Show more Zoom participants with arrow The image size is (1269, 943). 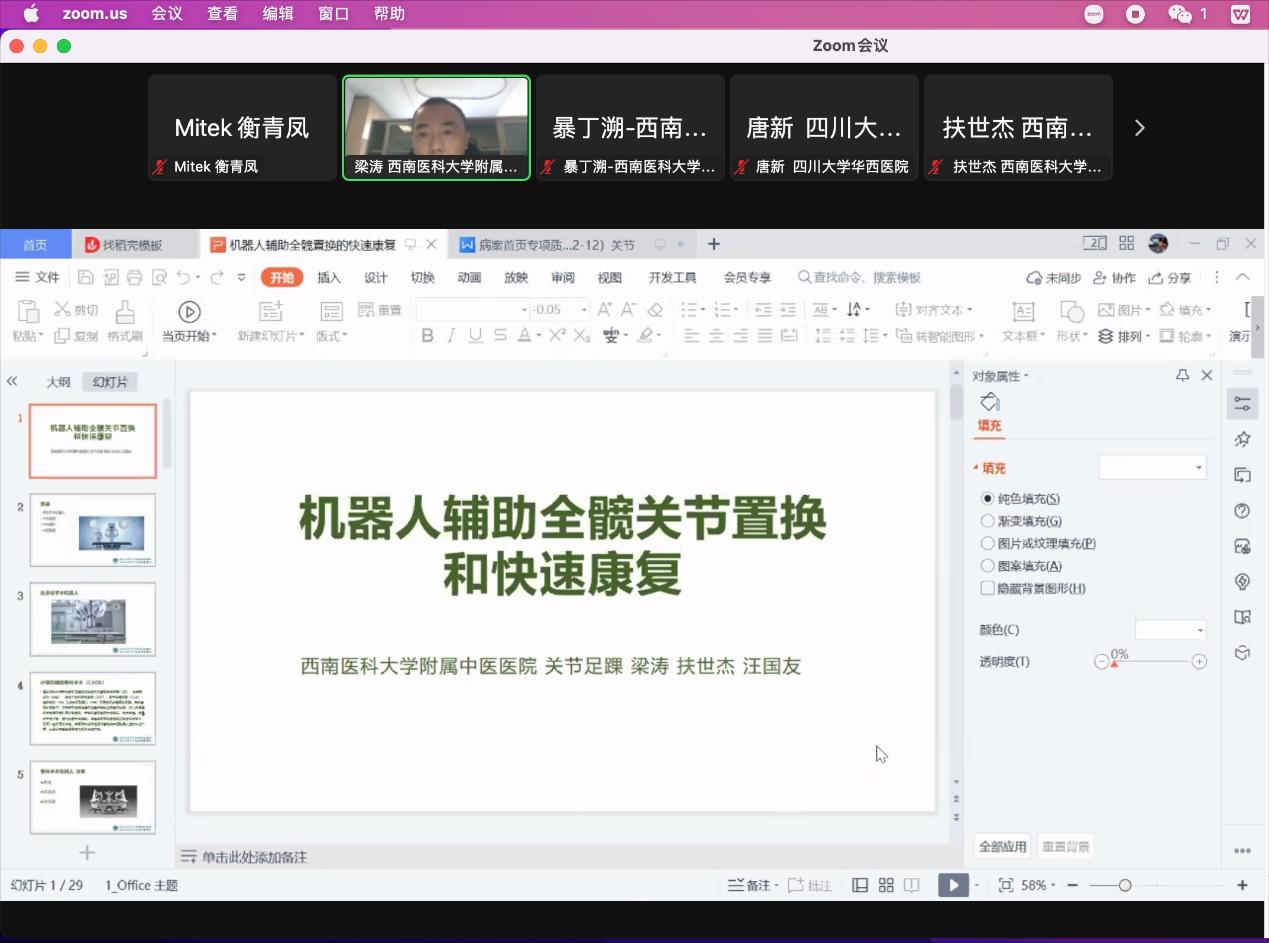(x=1139, y=128)
